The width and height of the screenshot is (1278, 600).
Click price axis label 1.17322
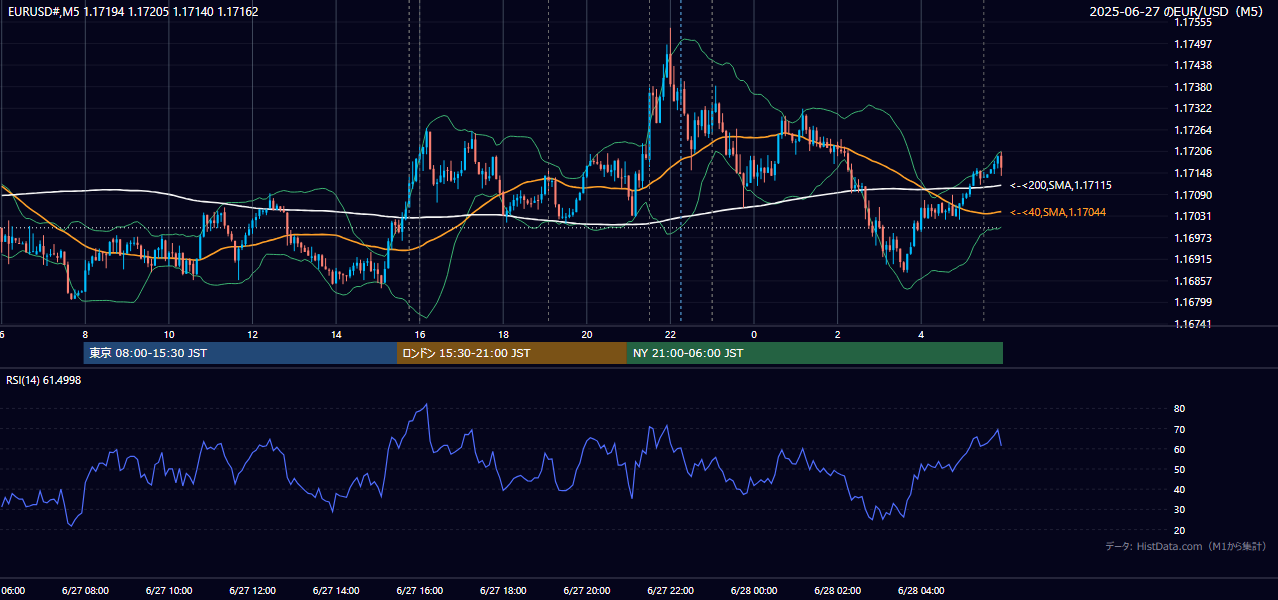tap(1192, 109)
